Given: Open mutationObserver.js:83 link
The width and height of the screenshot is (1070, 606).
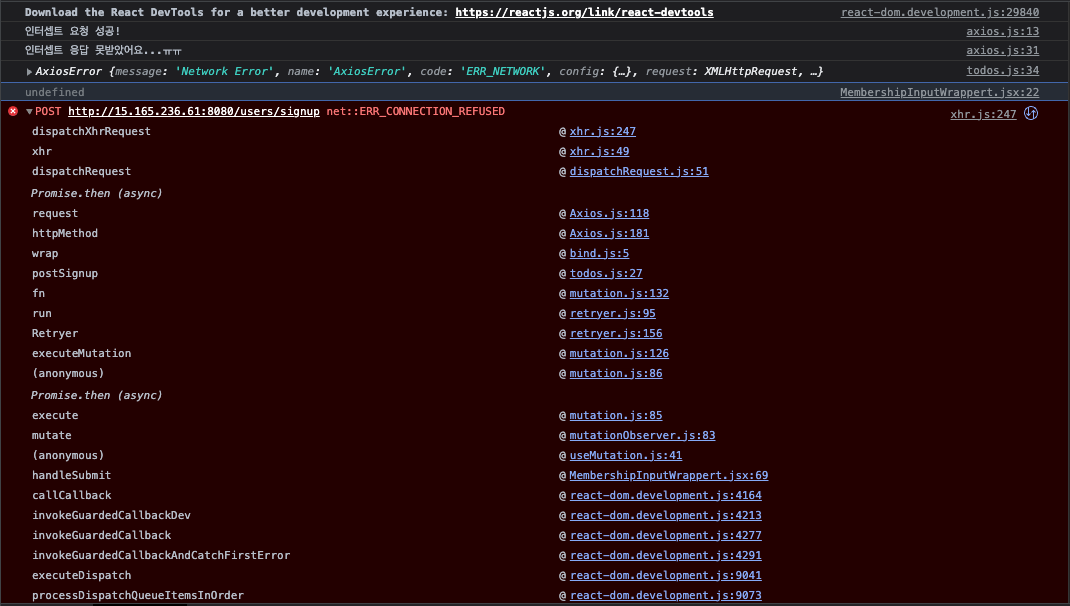Looking at the screenshot, I should 642,435.
